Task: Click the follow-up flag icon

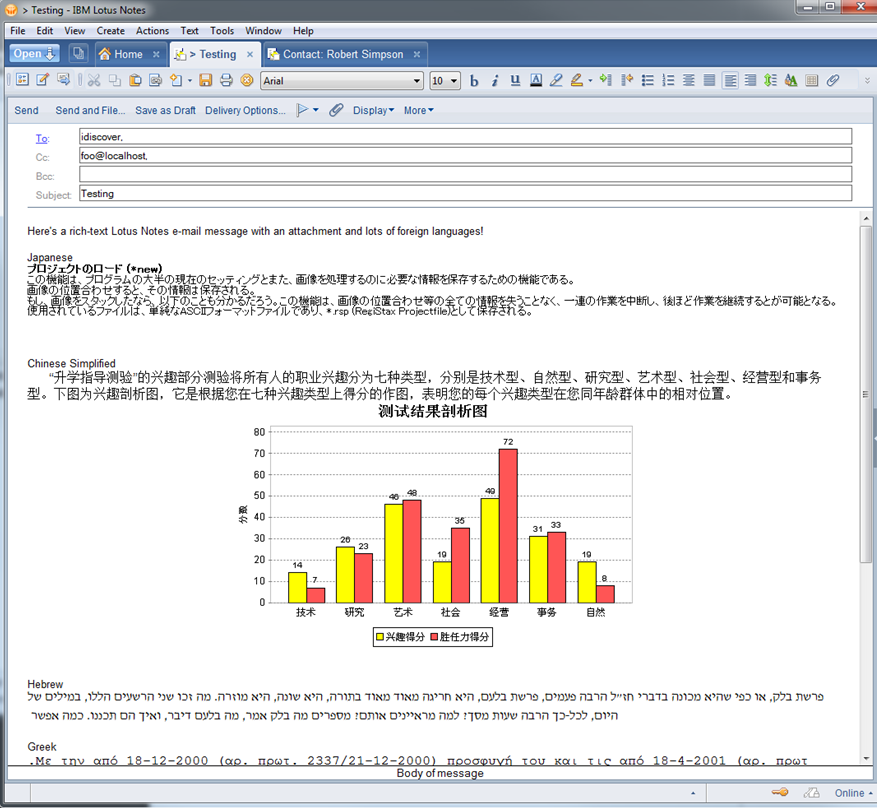Action: coord(303,110)
